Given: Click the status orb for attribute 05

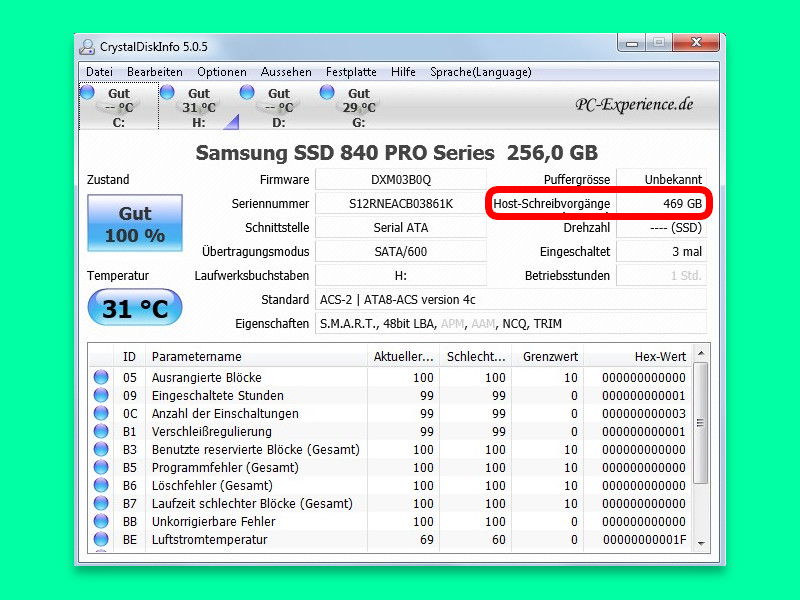Looking at the screenshot, I should [x=101, y=377].
